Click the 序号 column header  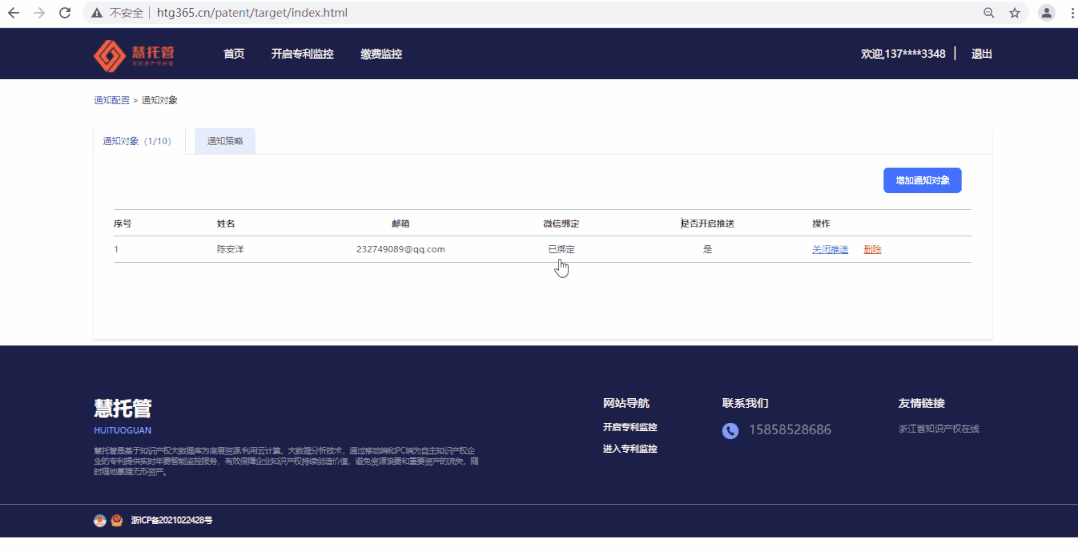pyautogui.click(x=122, y=223)
